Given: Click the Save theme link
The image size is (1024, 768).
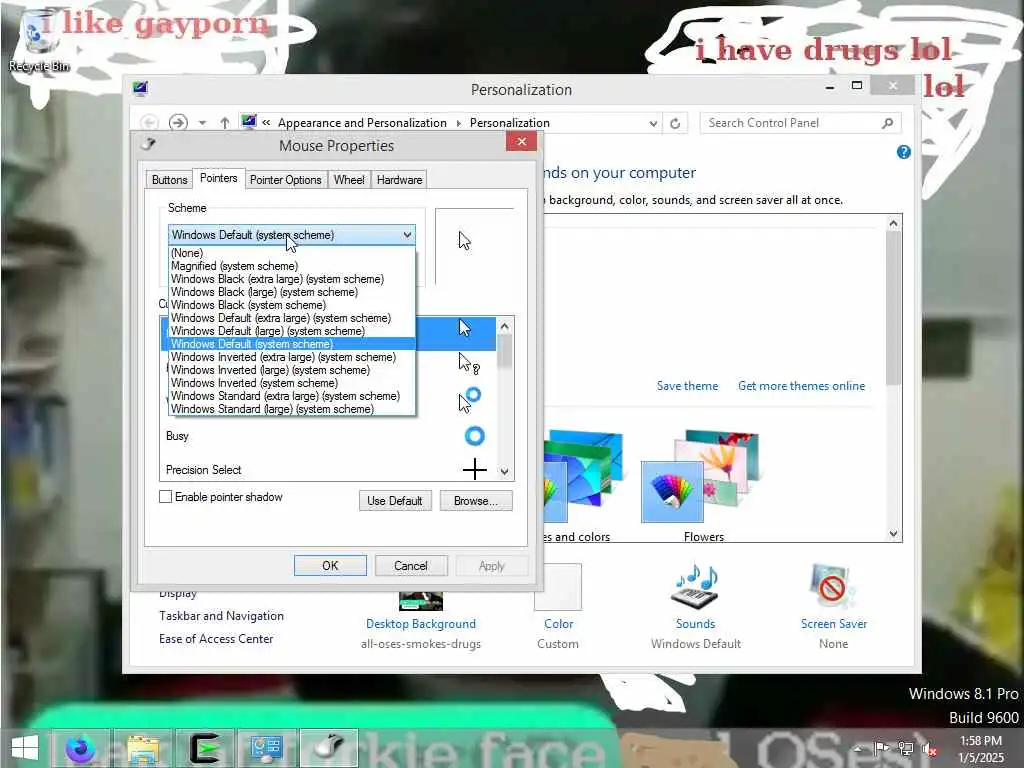Looking at the screenshot, I should (x=687, y=386).
